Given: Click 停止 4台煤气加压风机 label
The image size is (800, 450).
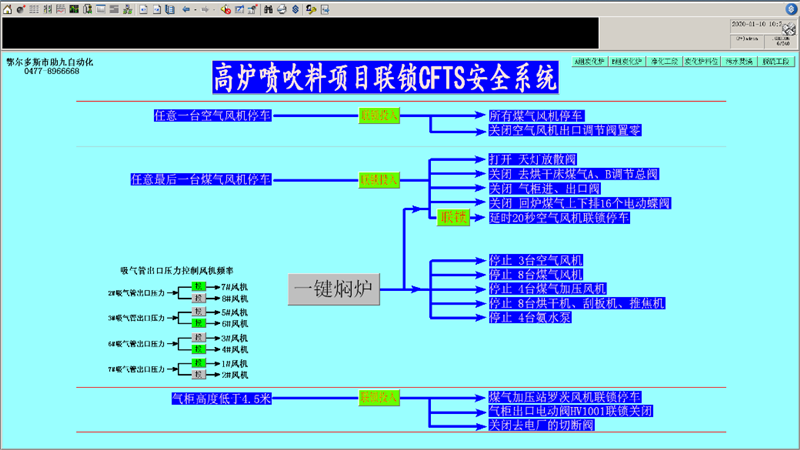Looking at the screenshot, I should pyautogui.click(x=547, y=289).
